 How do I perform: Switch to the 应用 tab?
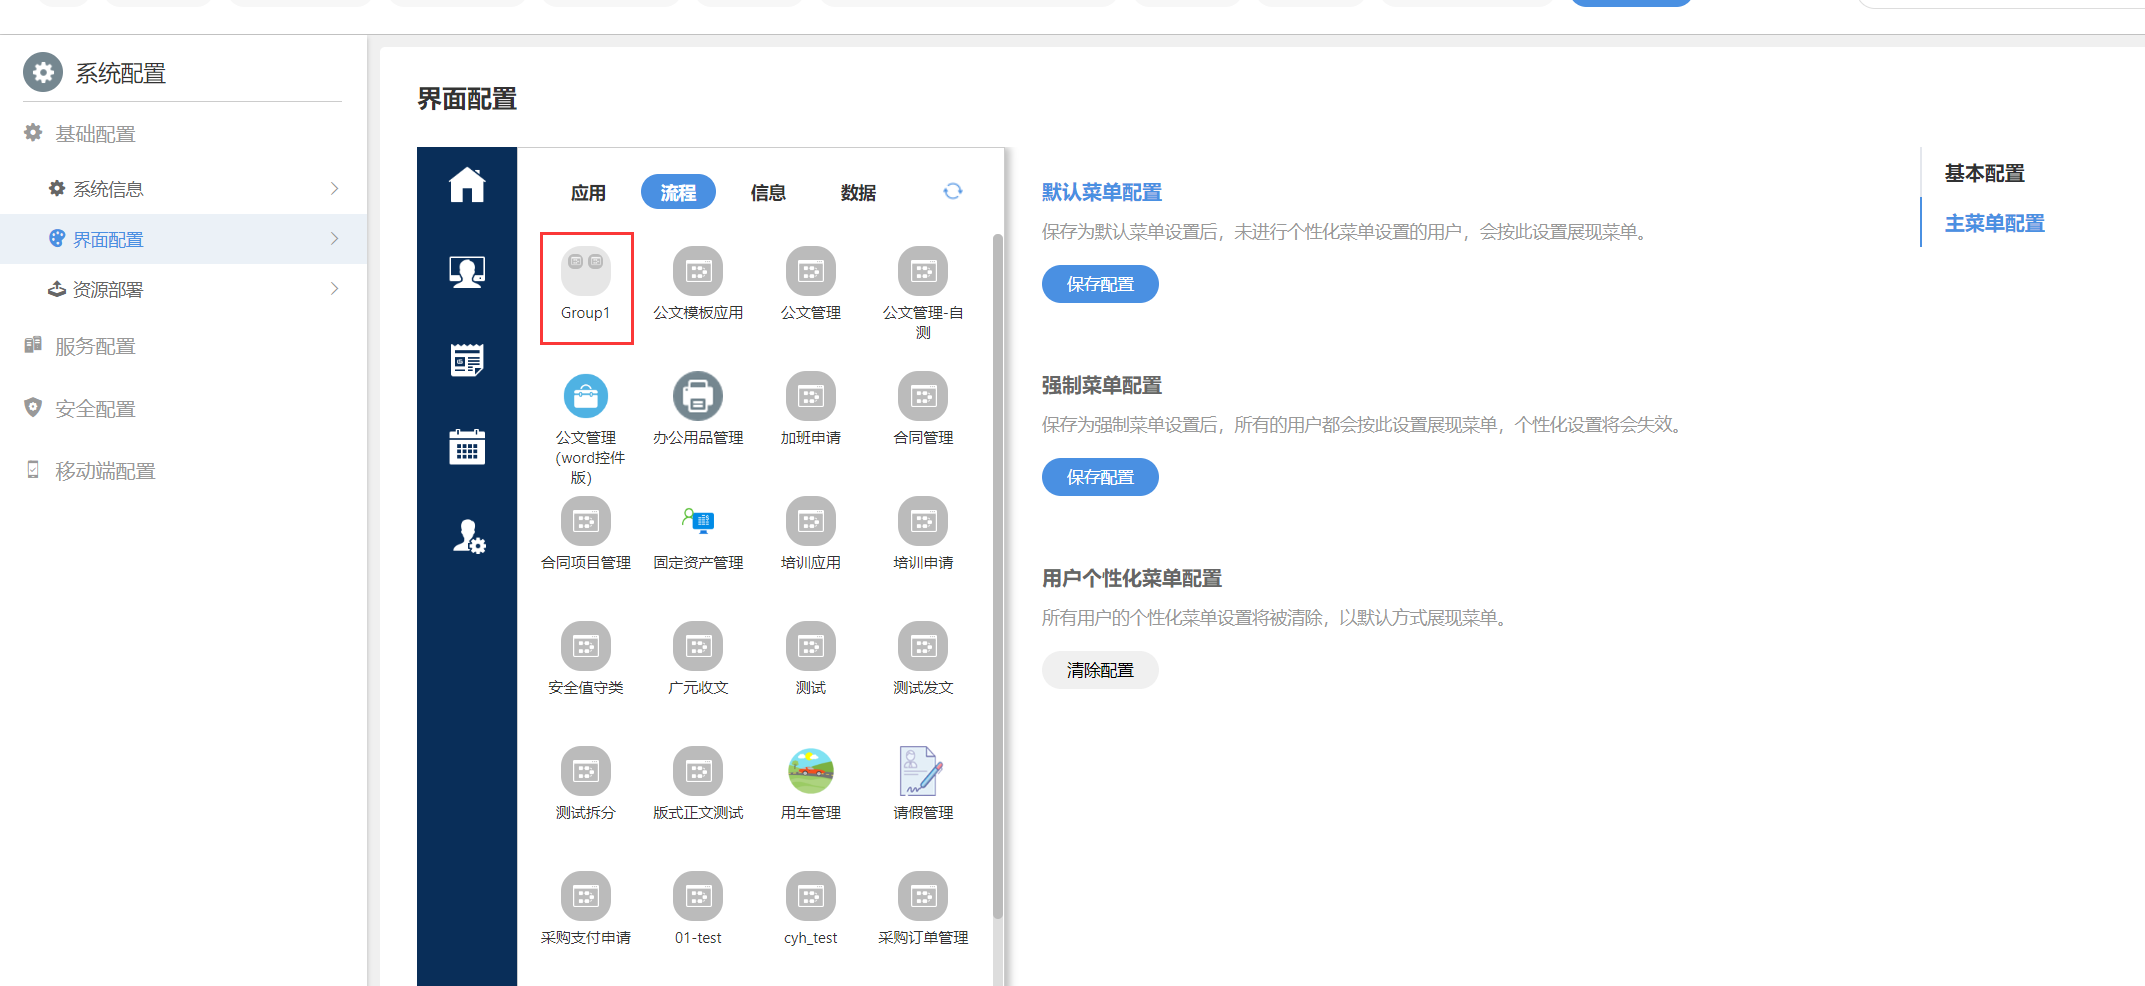(588, 192)
